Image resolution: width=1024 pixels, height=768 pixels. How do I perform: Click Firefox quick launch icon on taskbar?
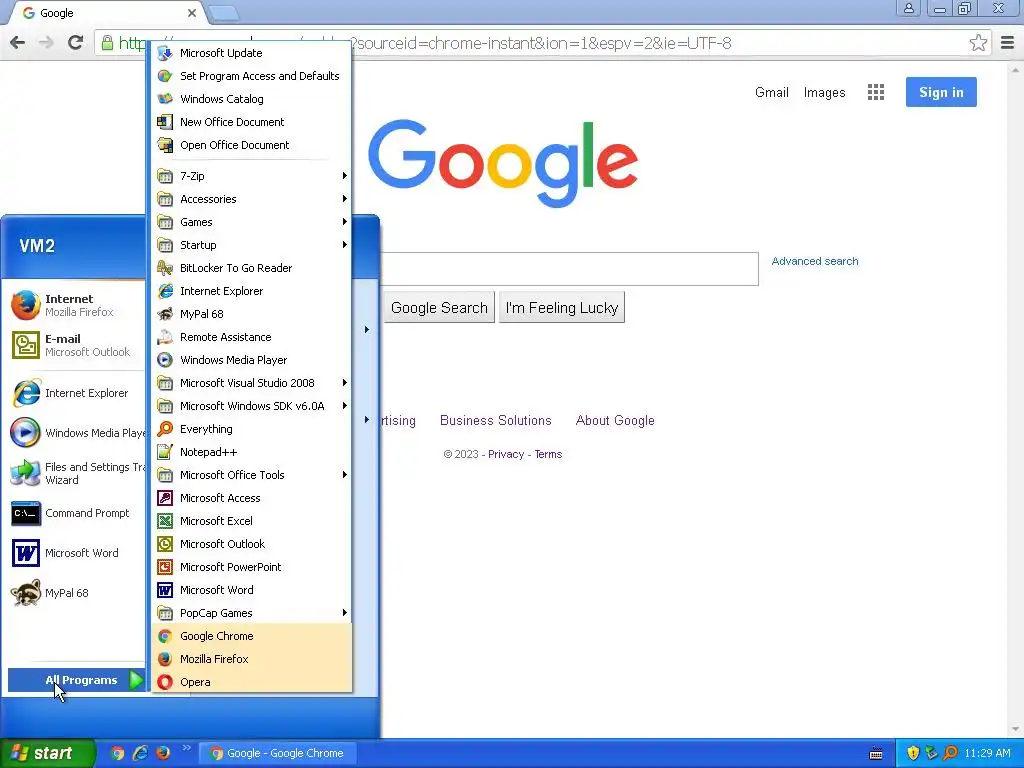coord(163,753)
